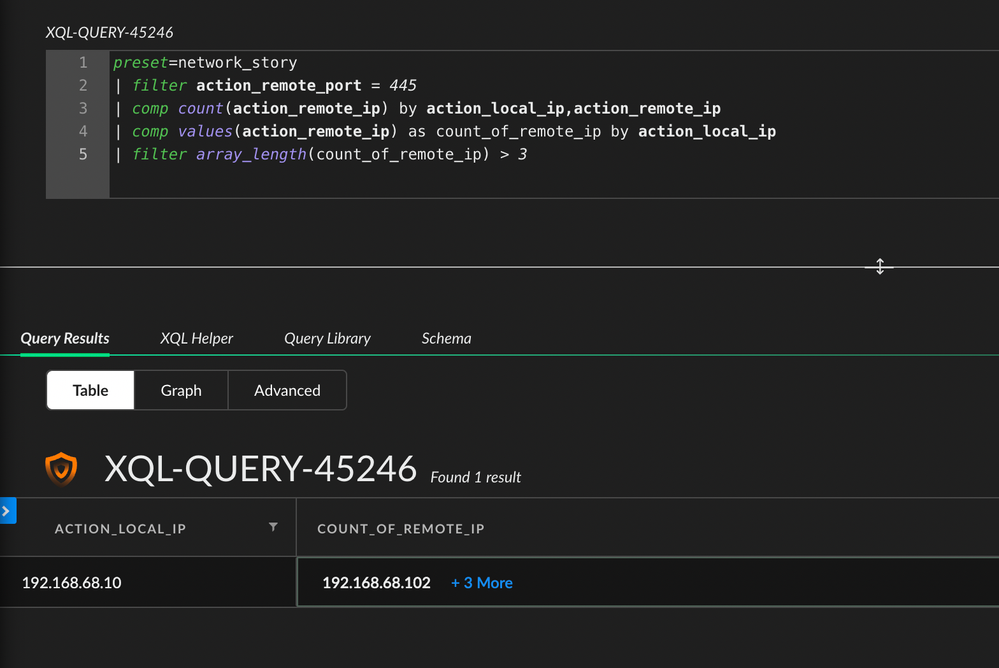
Task: Expand the blue side panel arrow
Action: pyautogui.click(x=7, y=512)
